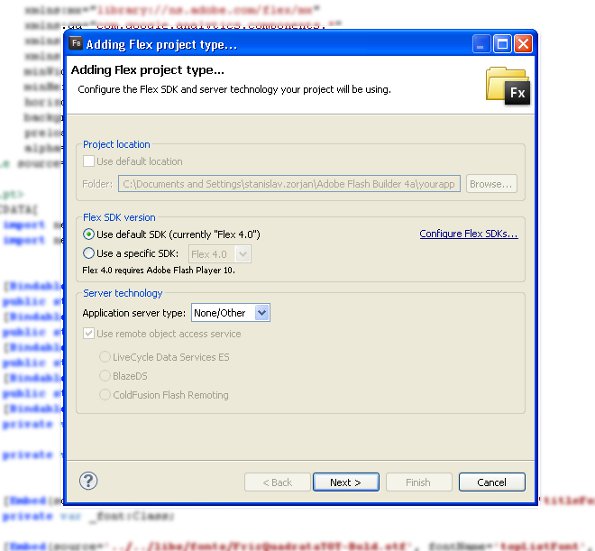Viewport: 595px width, 551px height.
Task: Select Use default SDK radio button
Action: tap(89, 235)
